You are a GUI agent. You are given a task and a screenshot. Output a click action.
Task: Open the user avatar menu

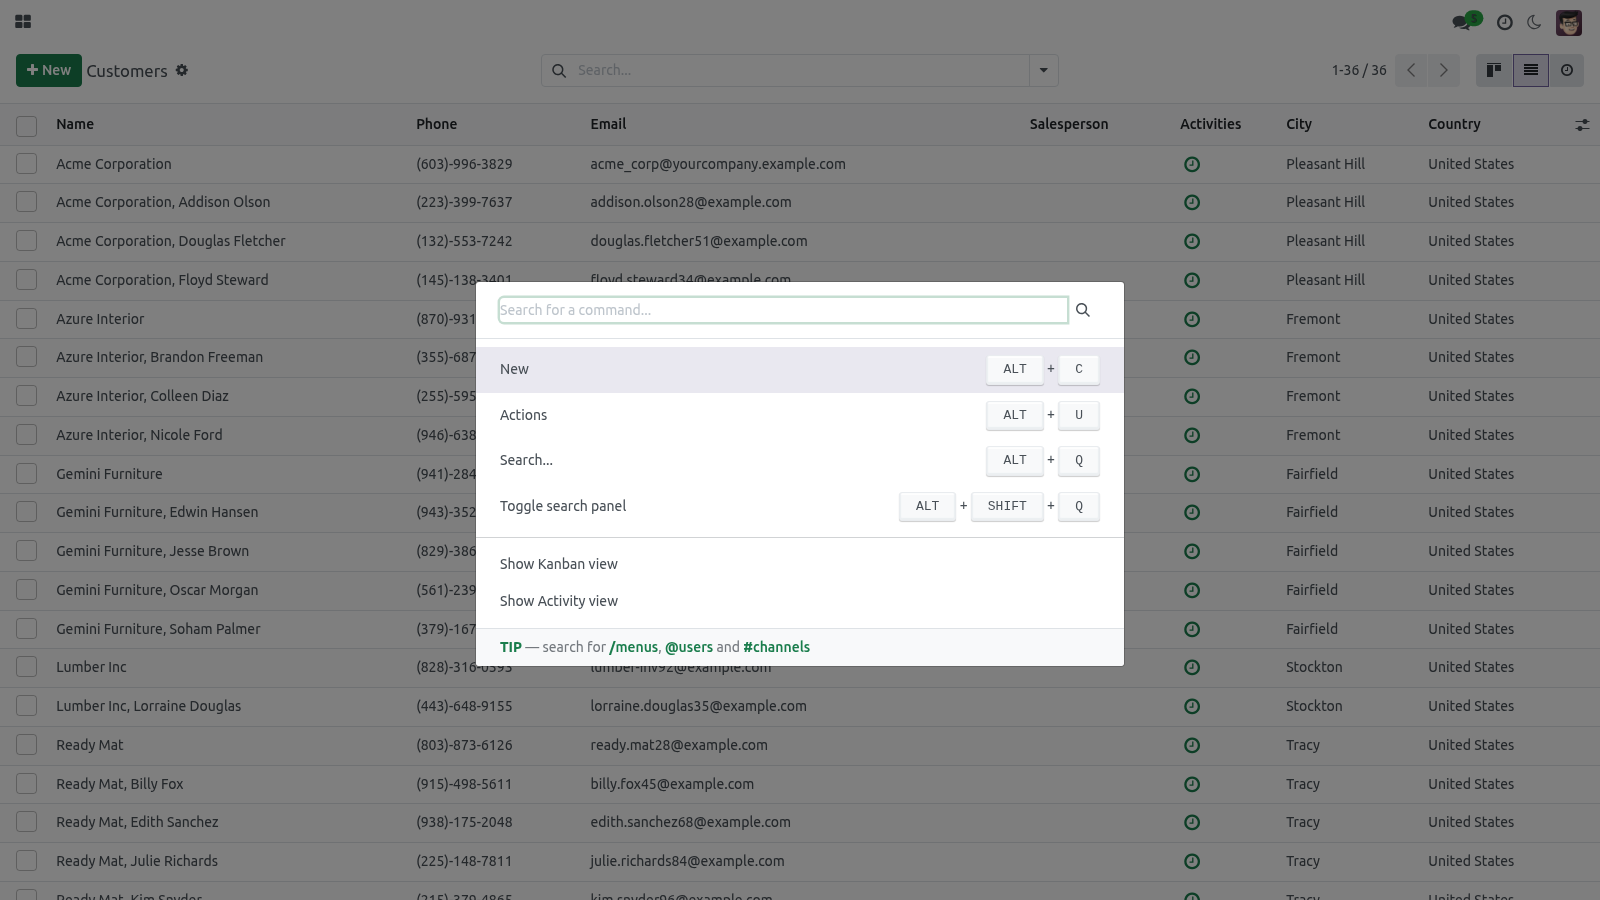click(x=1569, y=22)
